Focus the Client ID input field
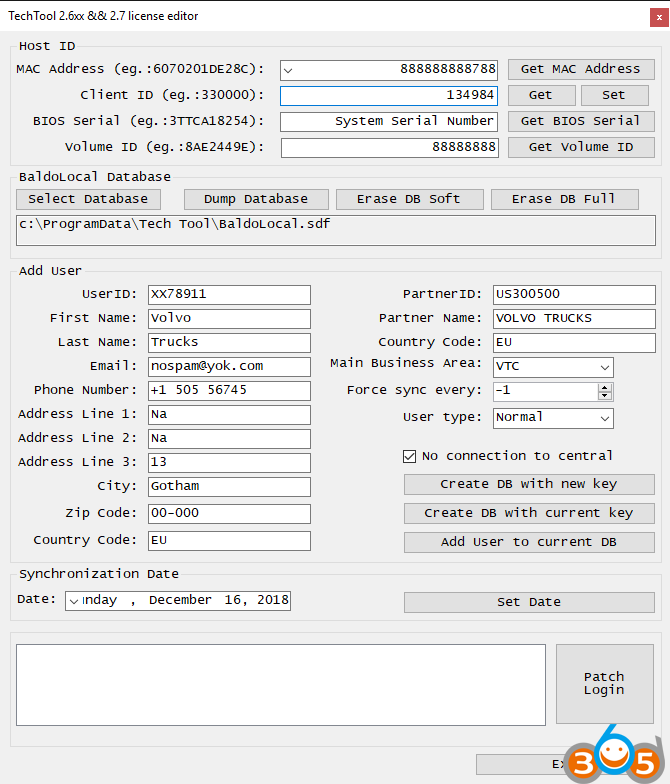 pos(389,96)
